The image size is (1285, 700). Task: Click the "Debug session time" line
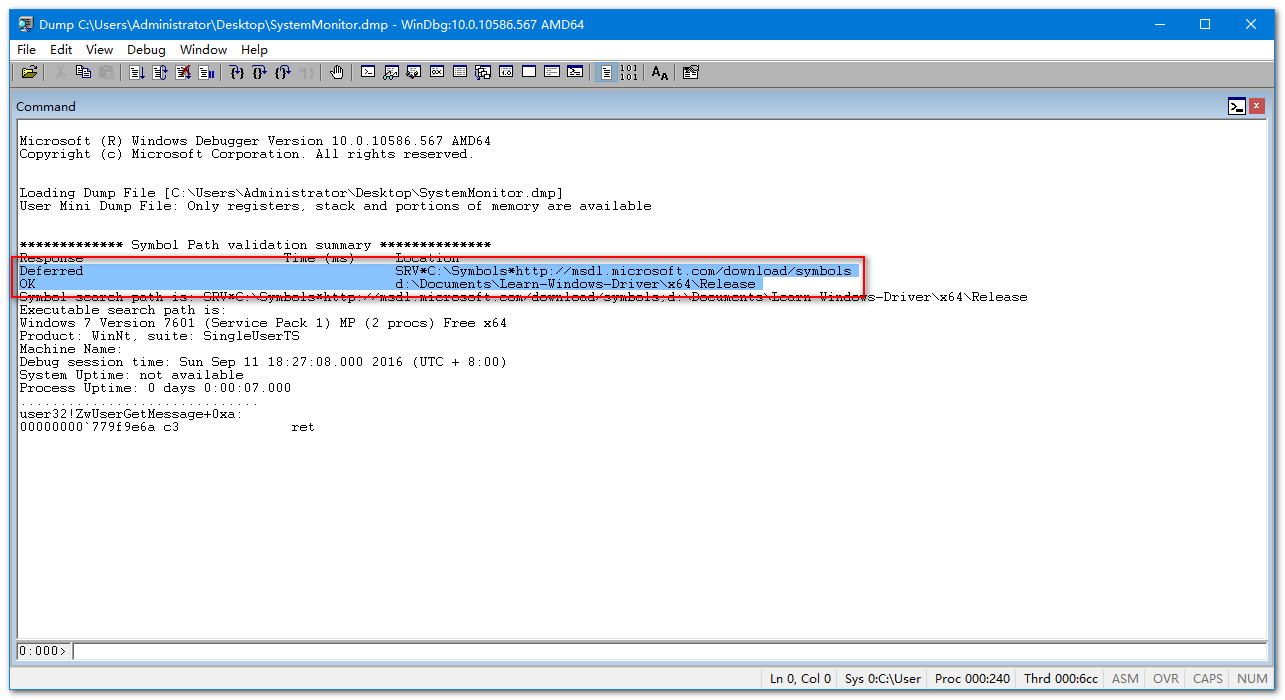(x=263, y=362)
